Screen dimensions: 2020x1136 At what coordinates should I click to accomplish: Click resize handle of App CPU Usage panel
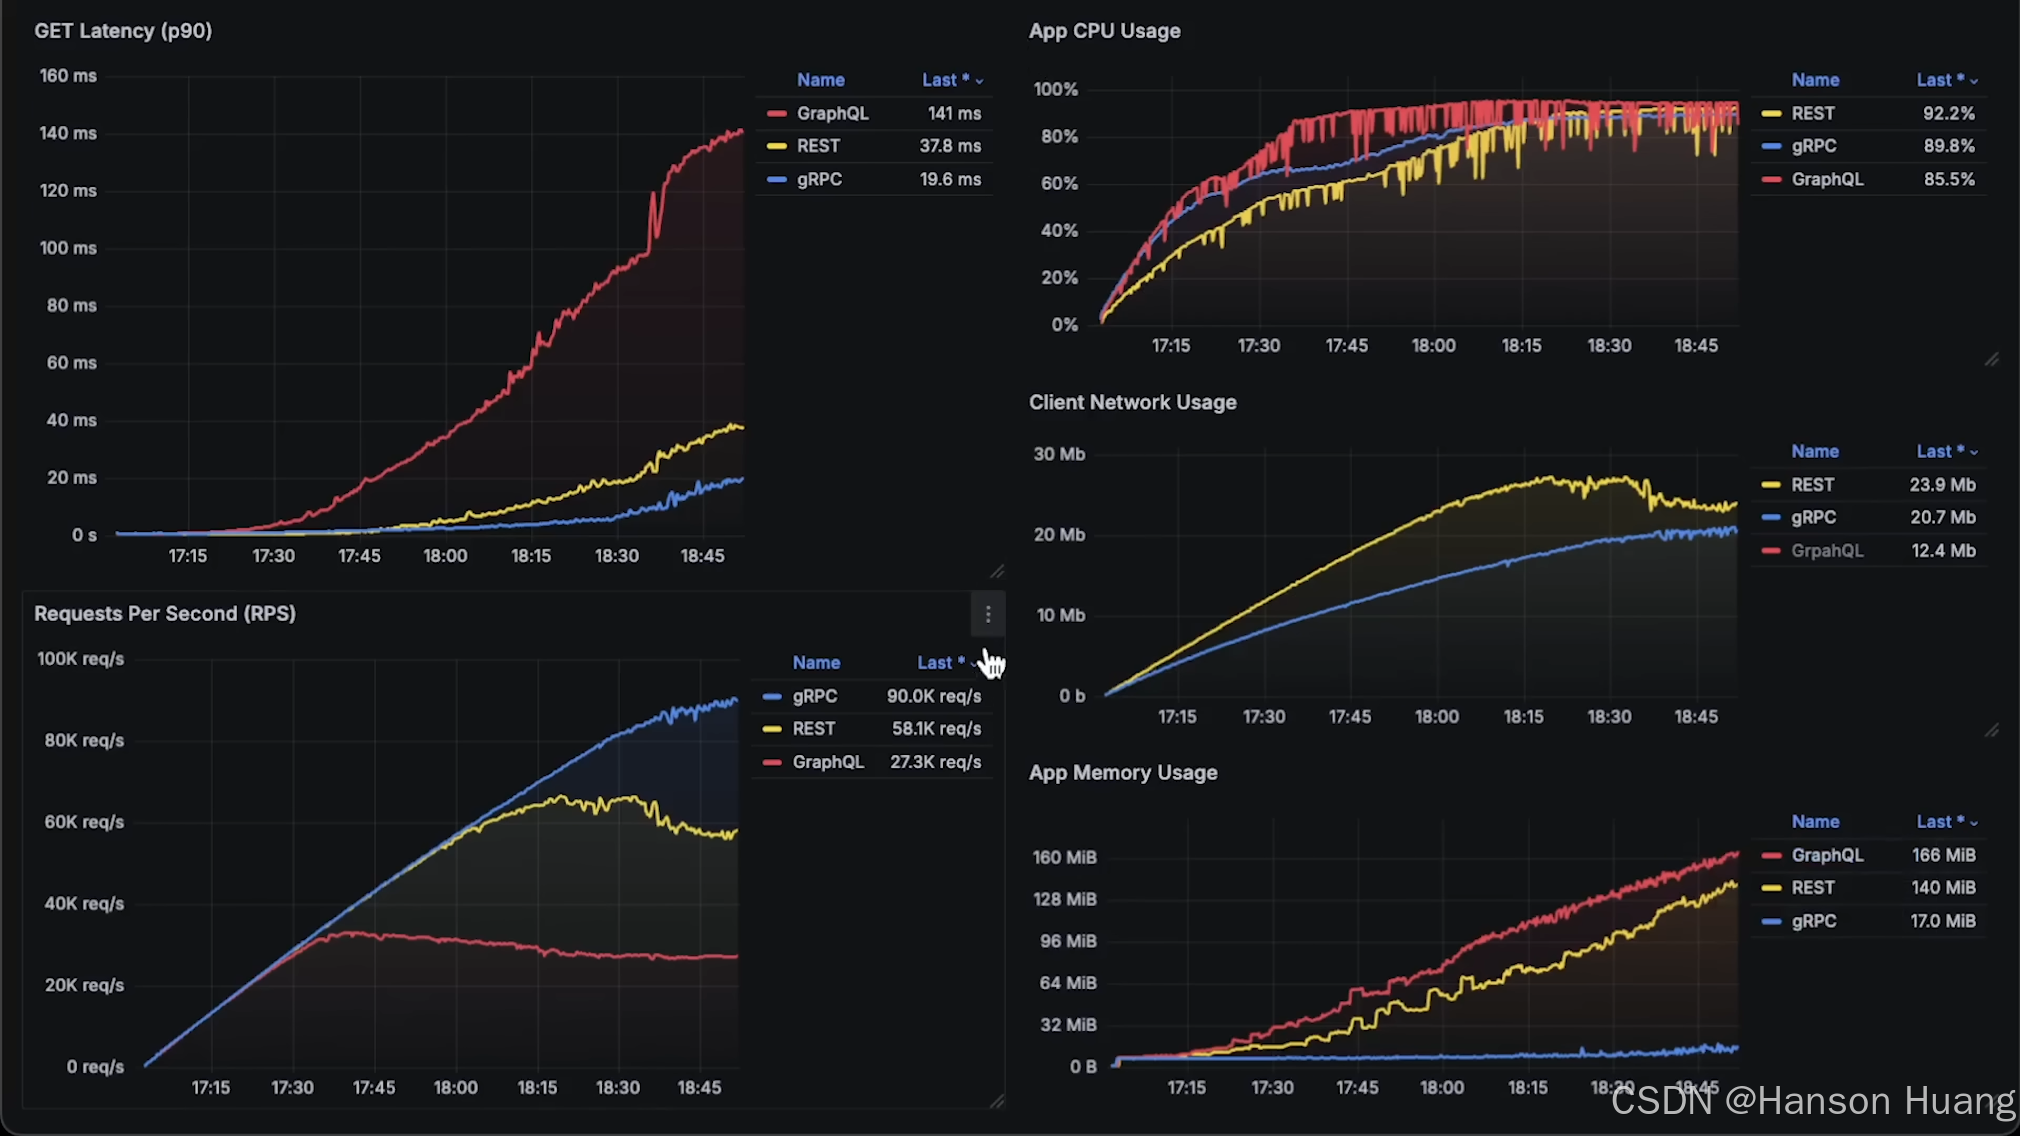(x=1992, y=359)
